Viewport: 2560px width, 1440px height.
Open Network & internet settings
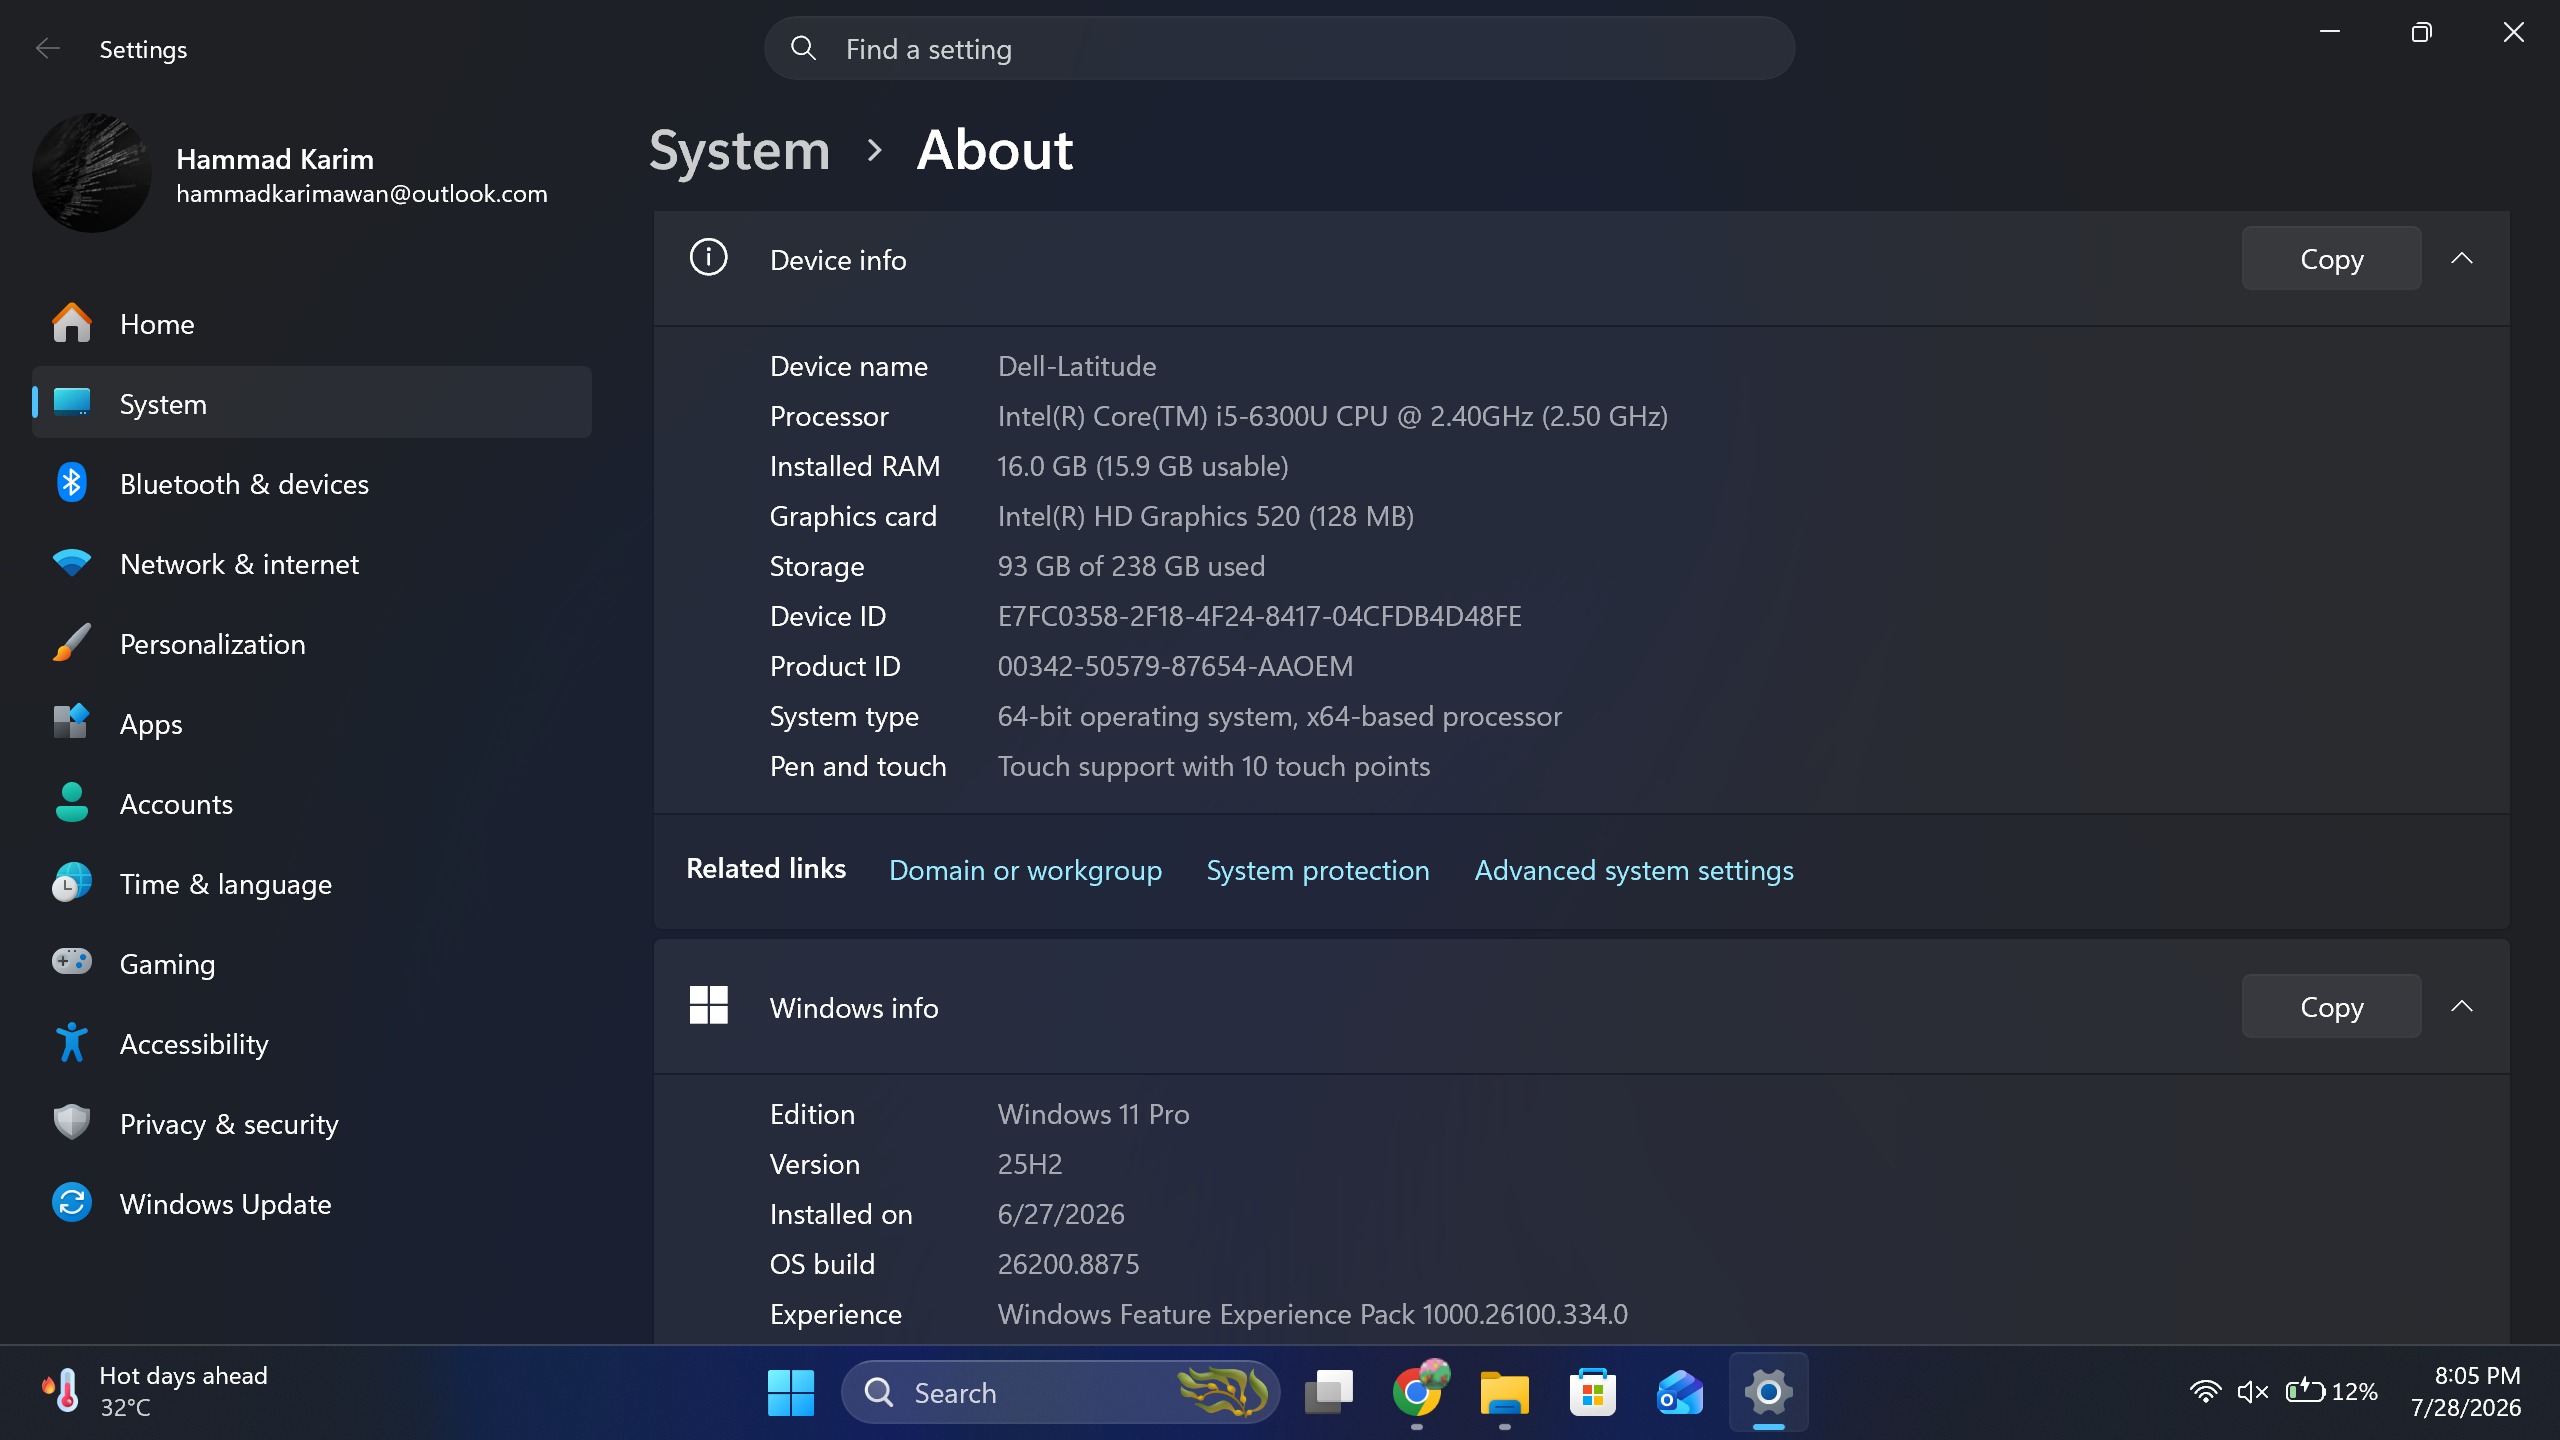click(x=312, y=564)
